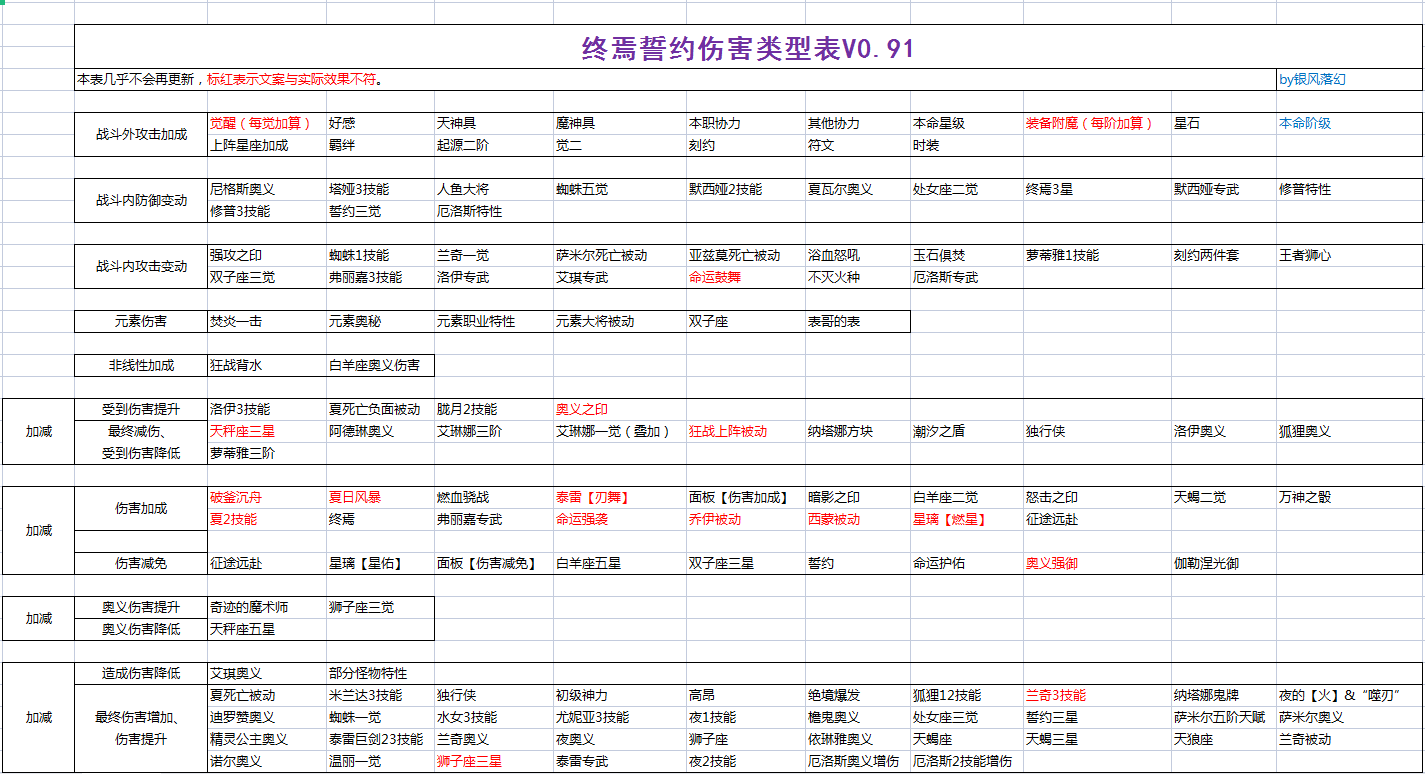Select the 王者狮心 cell
This screenshot has width=1425, height=774.
click(x=1349, y=255)
